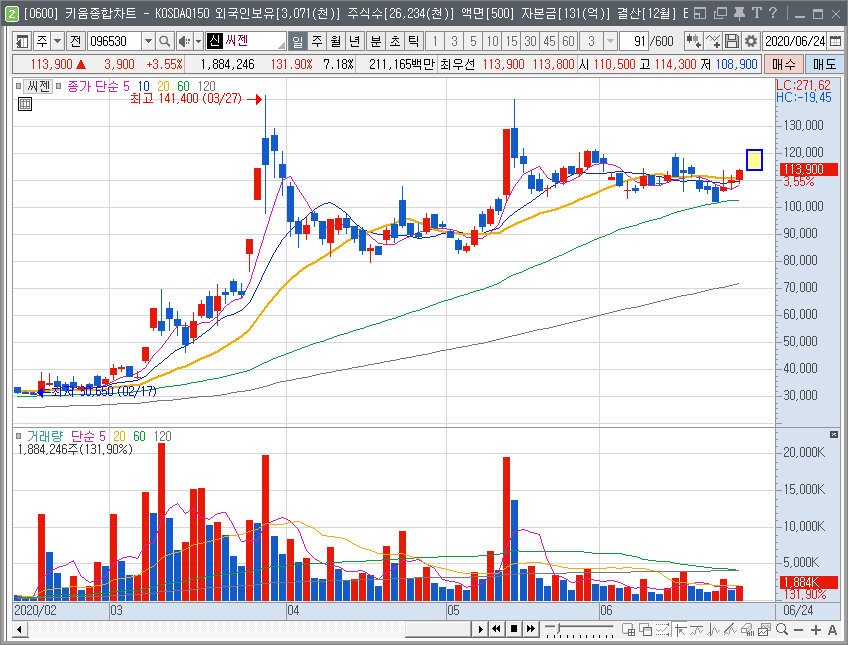Open the calendar date picker icon

(835, 41)
